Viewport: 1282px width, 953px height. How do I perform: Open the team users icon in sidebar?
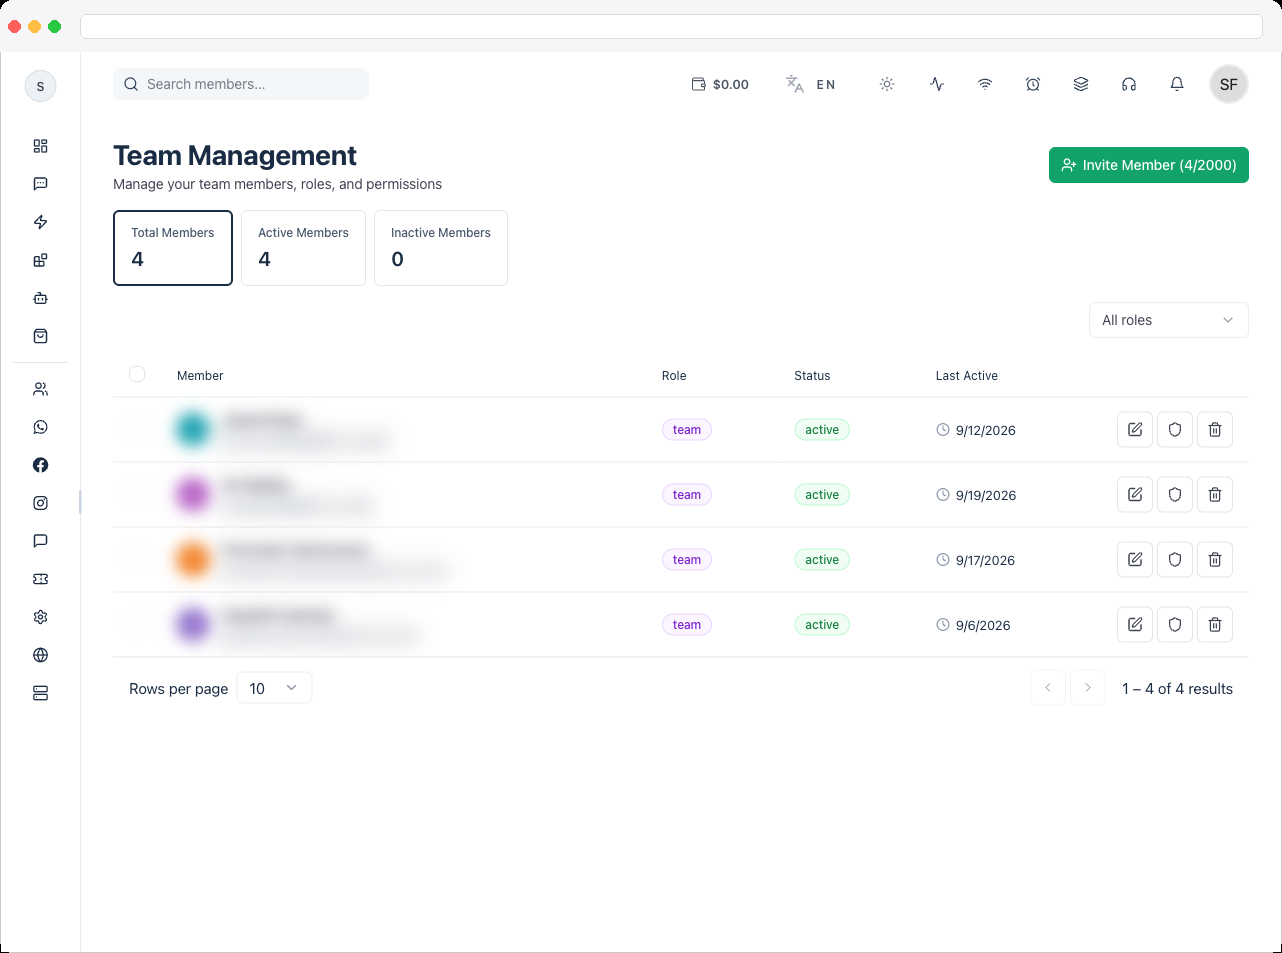pos(40,389)
